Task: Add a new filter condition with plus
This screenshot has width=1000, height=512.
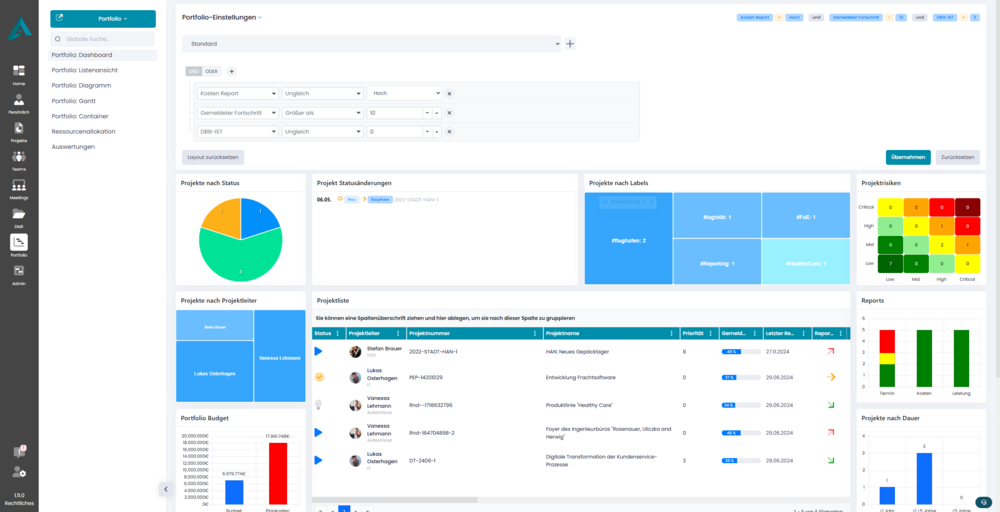Action: pos(231,71)
